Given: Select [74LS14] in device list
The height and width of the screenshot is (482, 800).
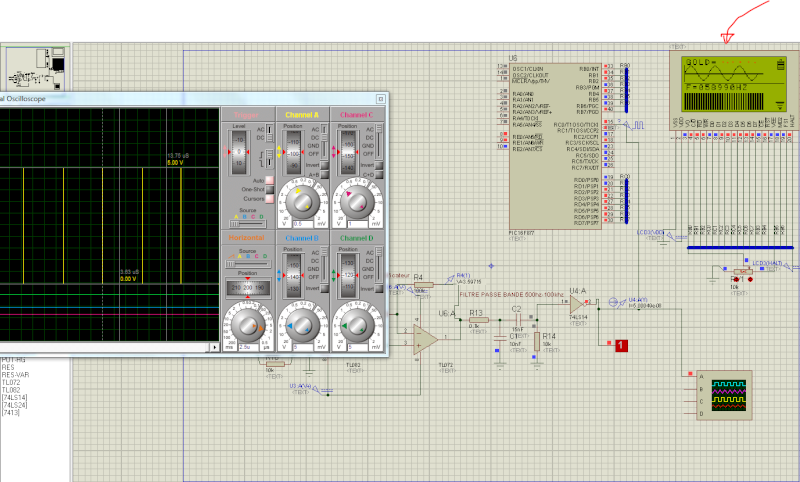Looking at the screenshot, I should click(14, 397).
